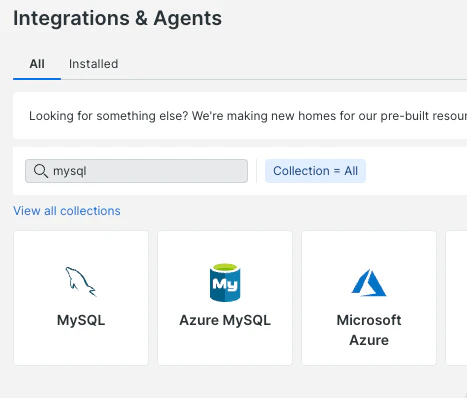Select the MySQL card title
Image resolution: width=467 pixels, height=398 pixels.
81,320
